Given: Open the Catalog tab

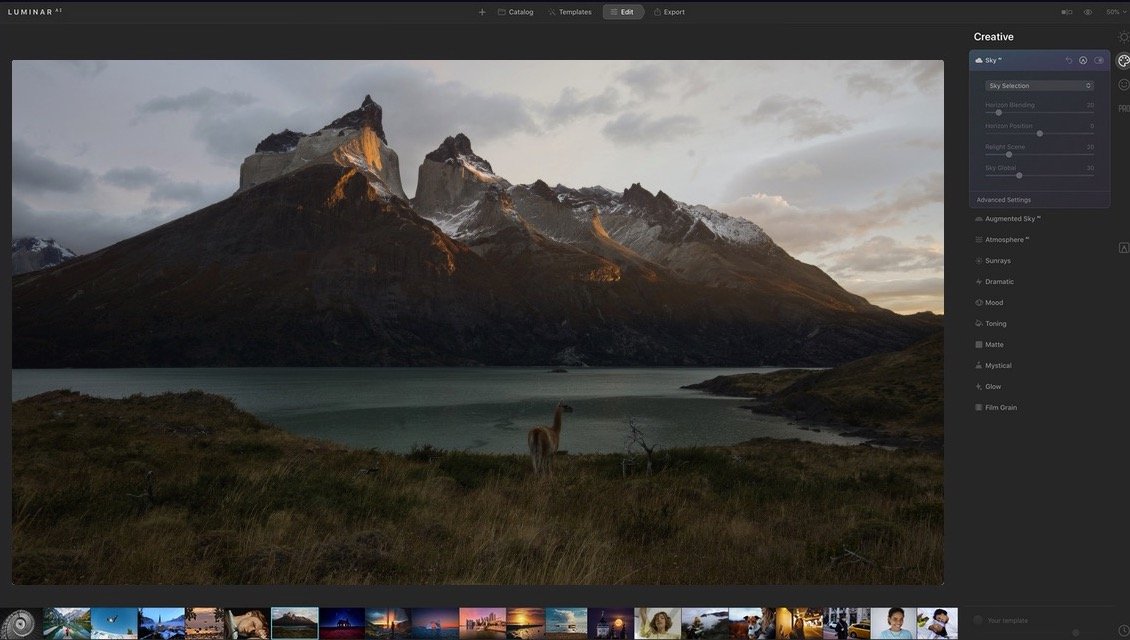Looking at the screenshot, I should tap(515, 12).
